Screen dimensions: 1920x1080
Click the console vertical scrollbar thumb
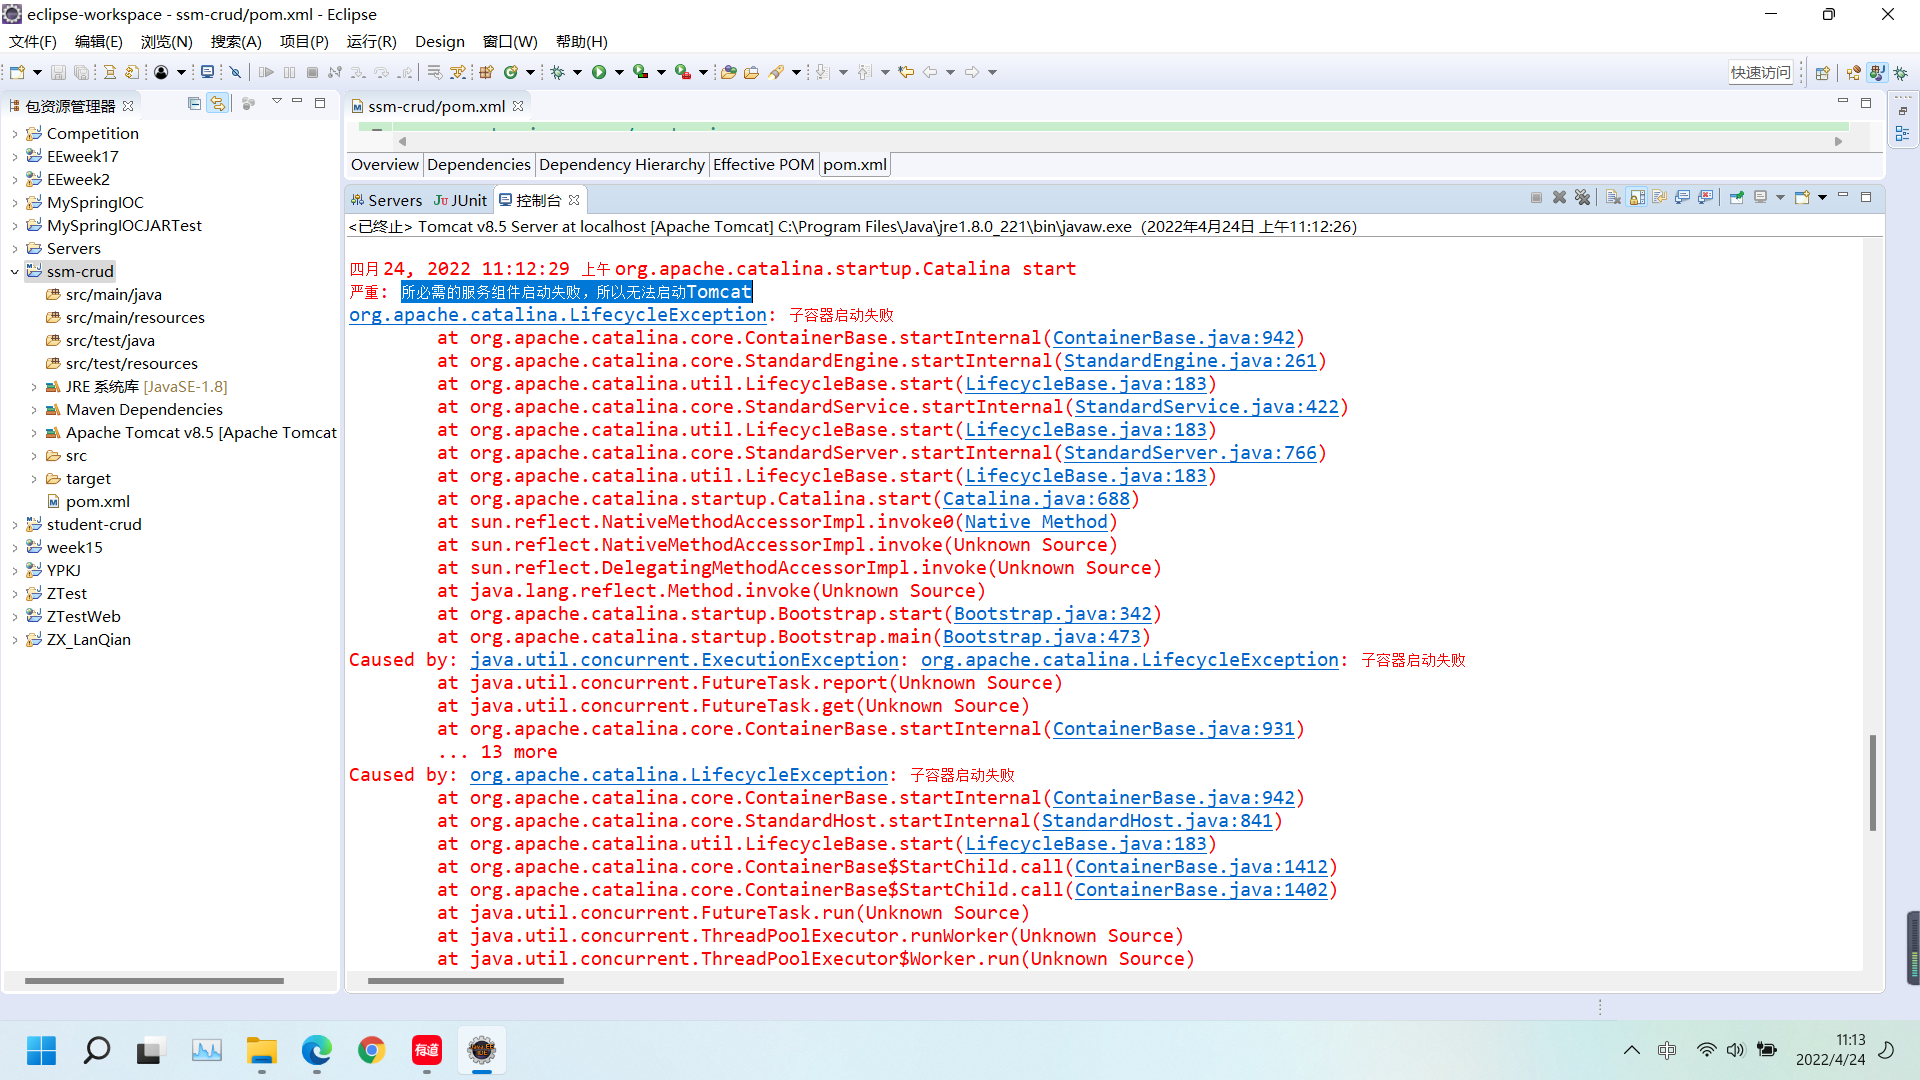click(1872, 782)
